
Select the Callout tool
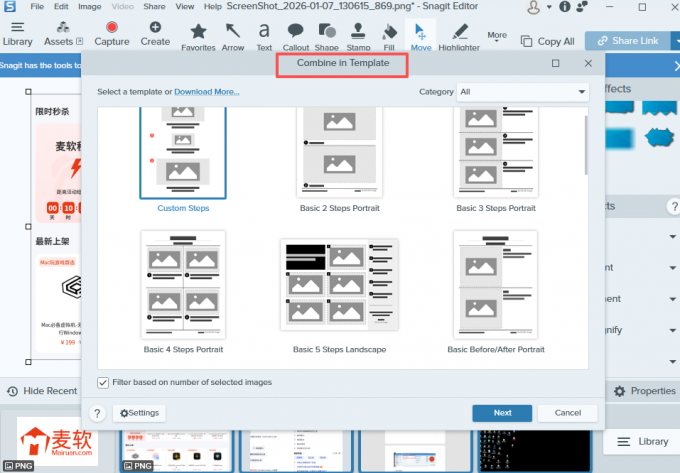click(296, 33)
